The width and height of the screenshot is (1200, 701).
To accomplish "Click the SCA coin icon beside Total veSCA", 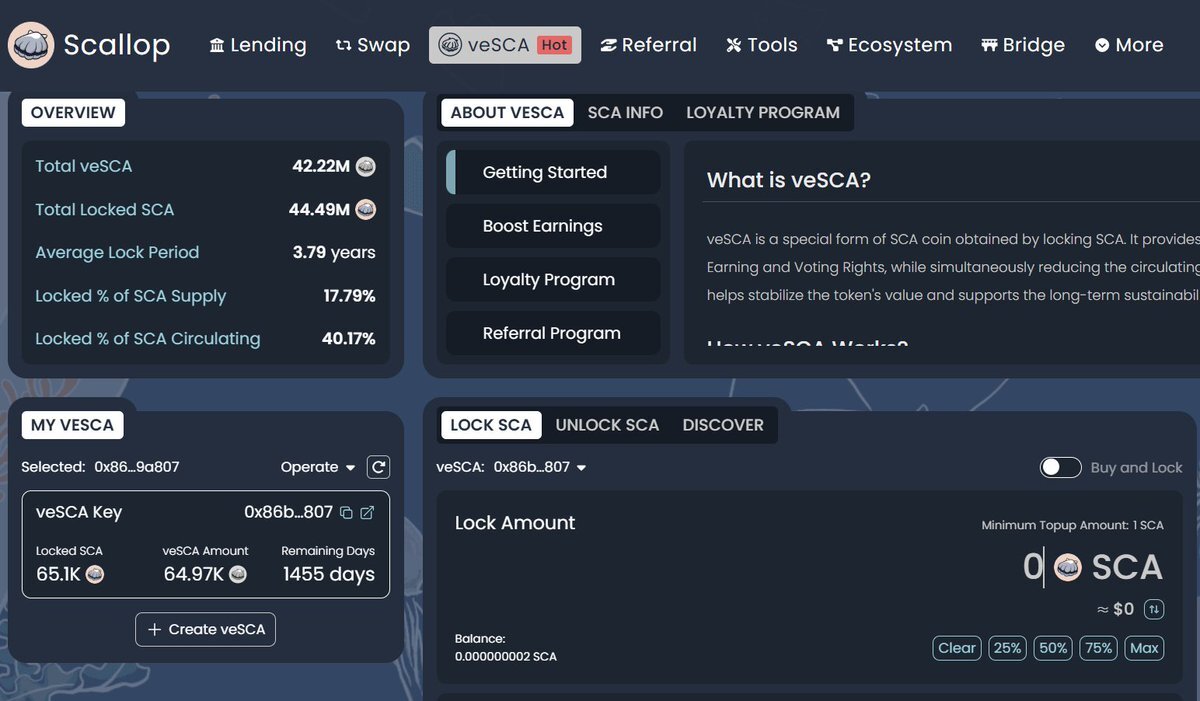I will [366, 166].
